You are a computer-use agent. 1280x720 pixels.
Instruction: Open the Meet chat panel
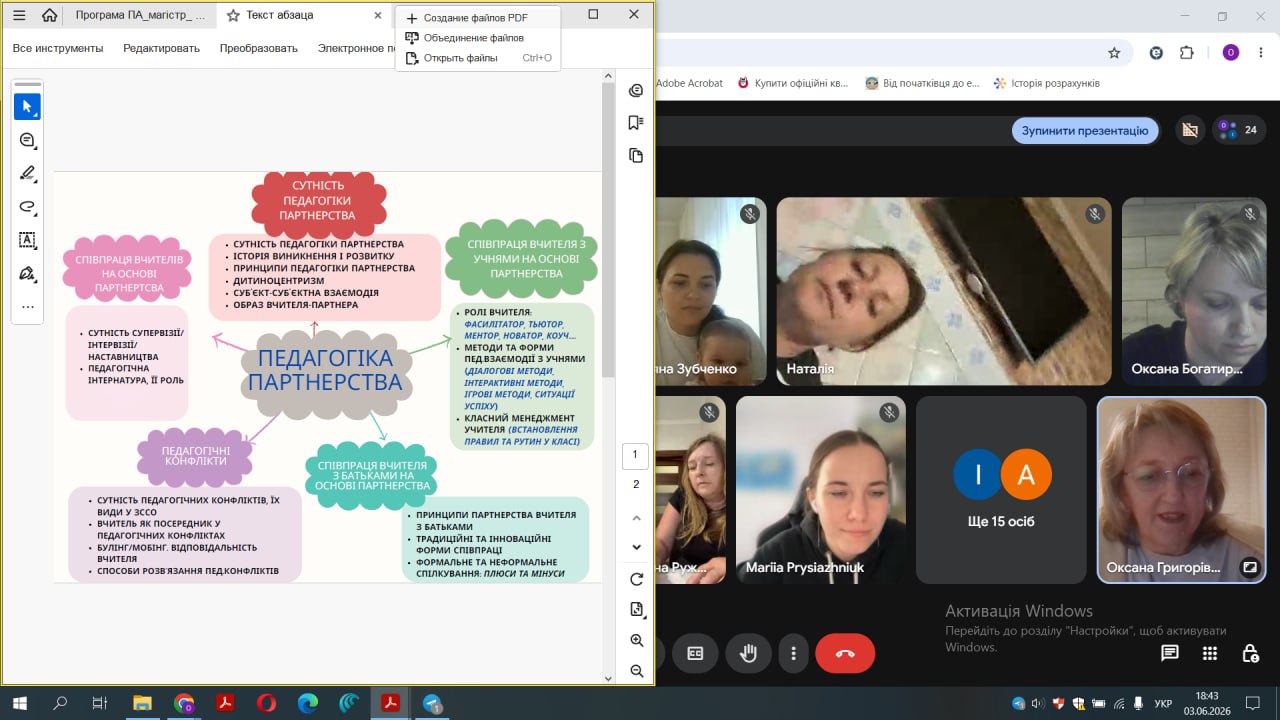(x=1169, y=654)
